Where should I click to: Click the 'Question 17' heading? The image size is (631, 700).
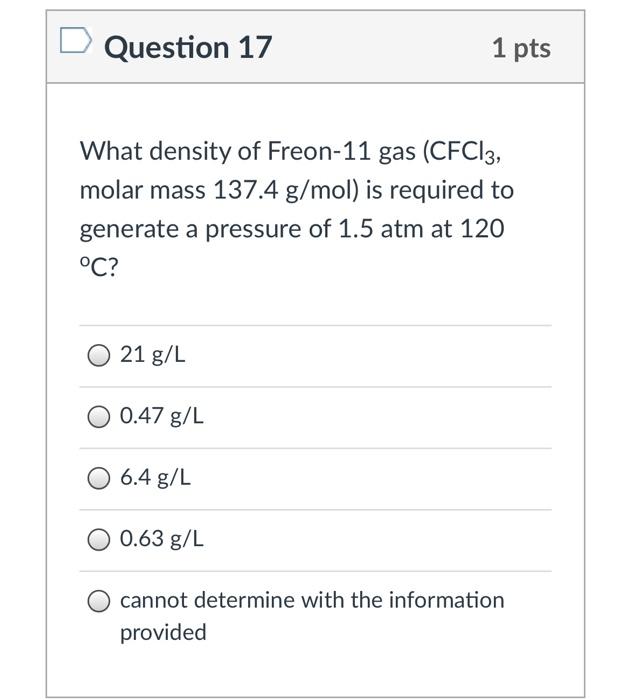[x=188, y=47]
